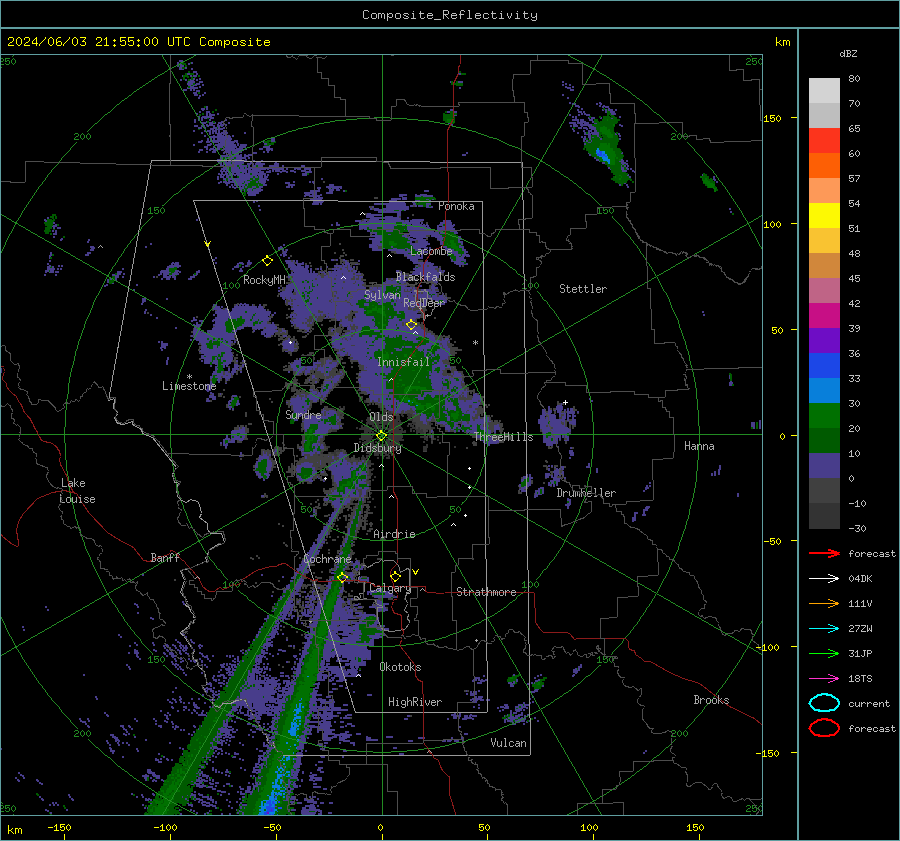Screen dimensions: 900x841
Task: Click the magenta 18TS arrow in legend
Action: click(x=824, y=679)
